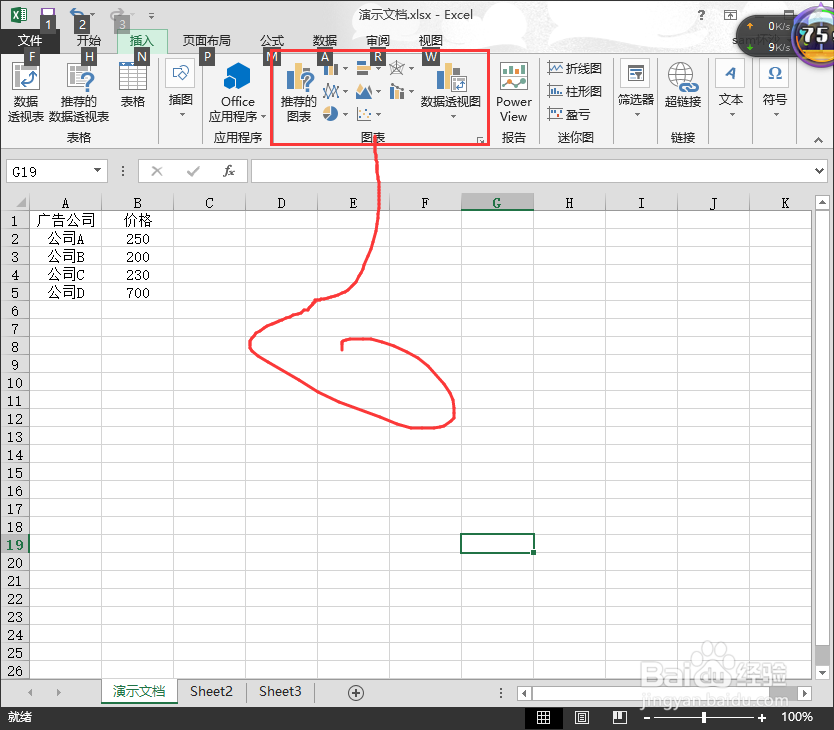Image resolution: width=834 pixels, height=730 pixels.
Task: Switch to Normal view in status bar
Action: (544, 718)
